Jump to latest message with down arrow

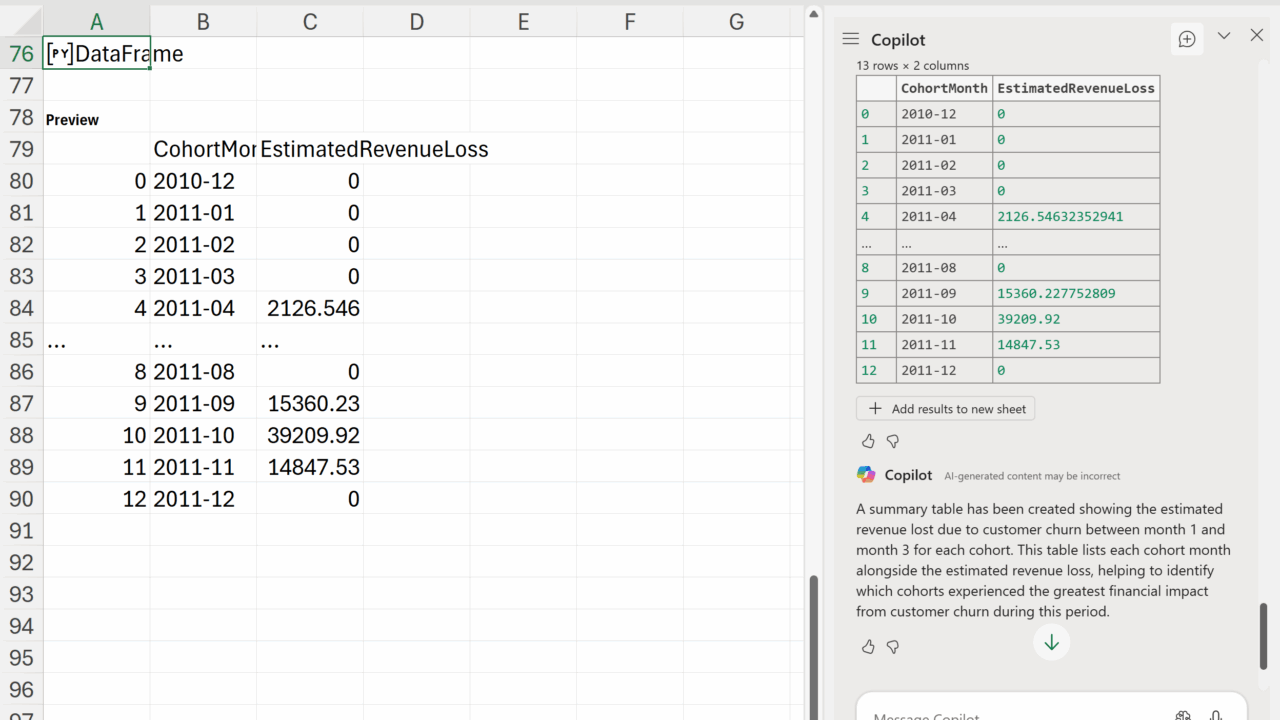[x=1051, y=643]
